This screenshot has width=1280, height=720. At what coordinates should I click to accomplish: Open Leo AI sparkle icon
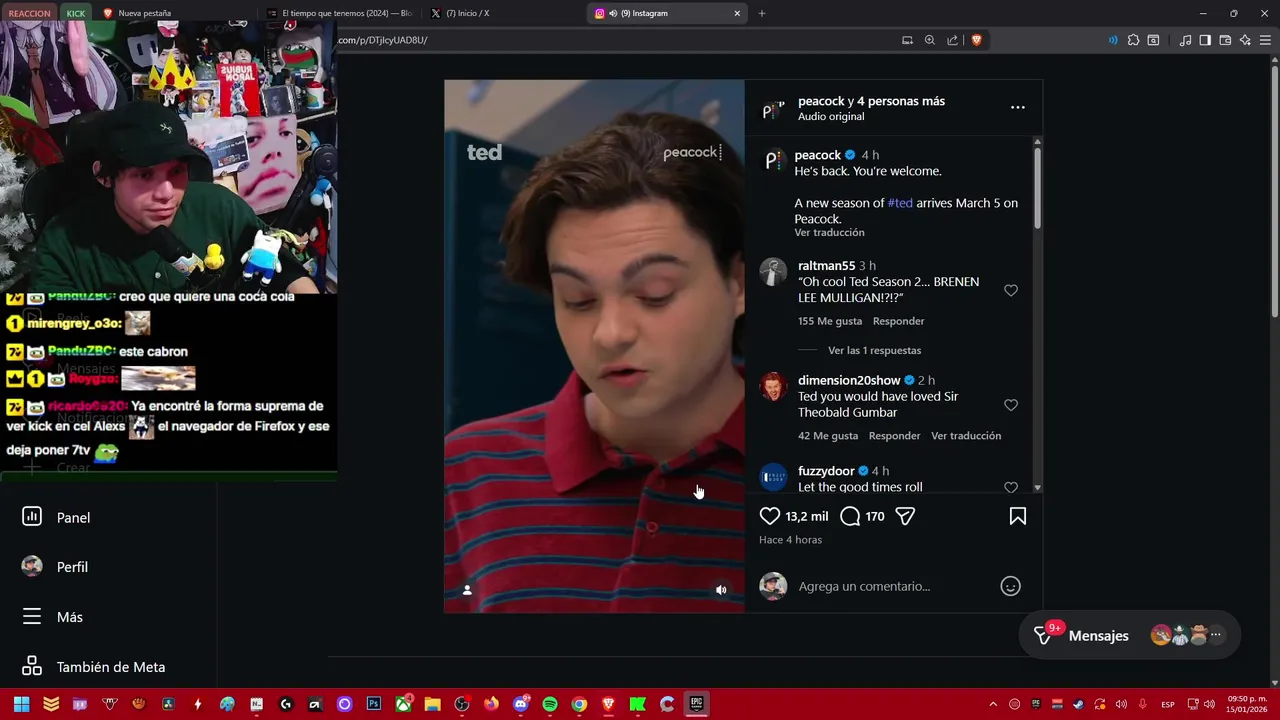point(1245,40)
